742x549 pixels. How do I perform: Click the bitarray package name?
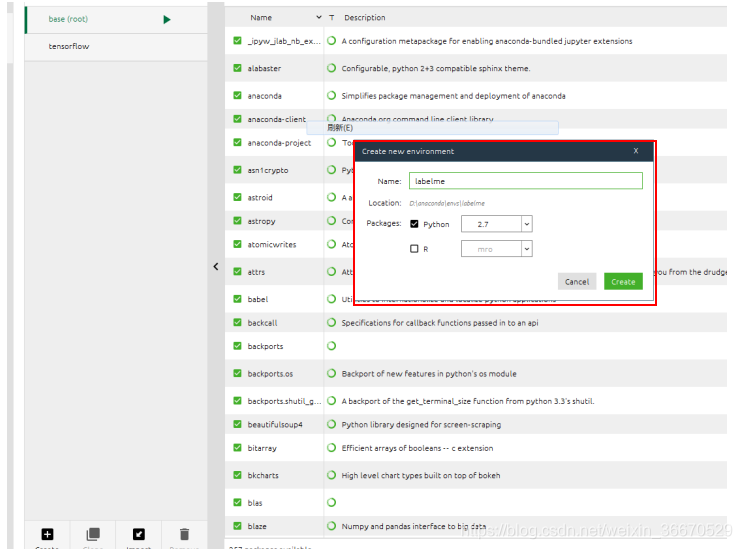click(x=262, y=448)
